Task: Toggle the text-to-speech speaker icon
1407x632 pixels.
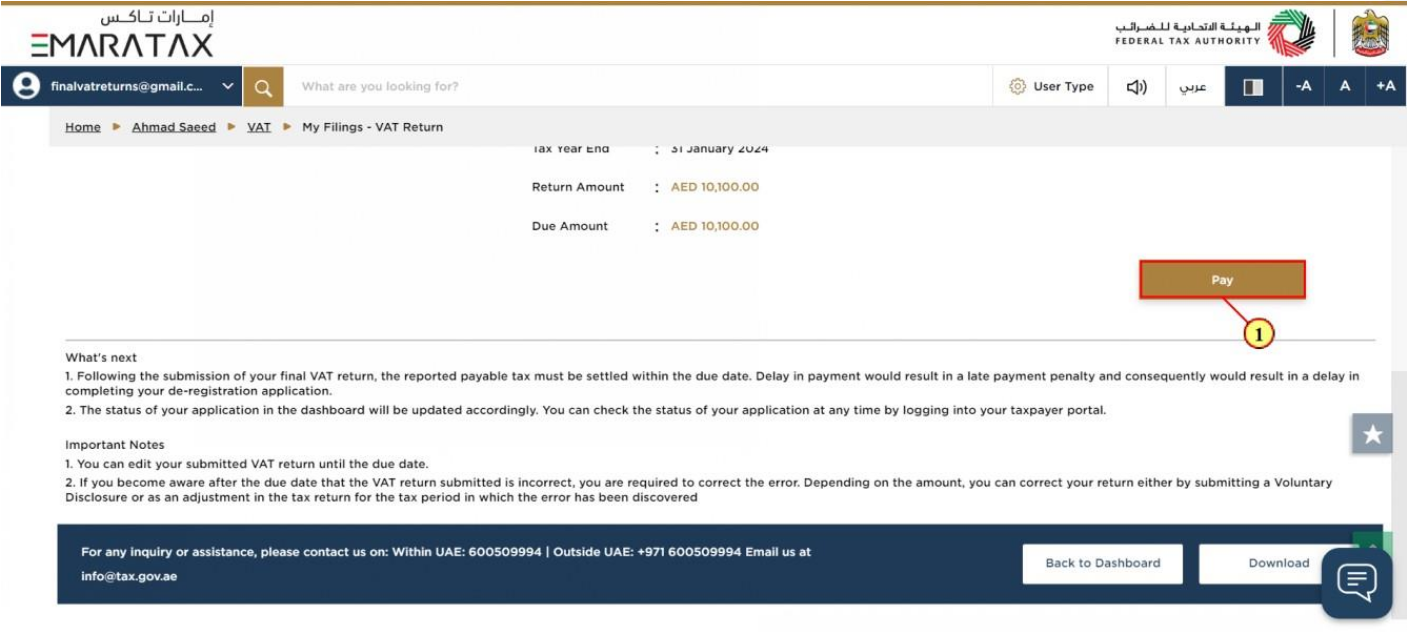Action: [x=1137, y=87]
